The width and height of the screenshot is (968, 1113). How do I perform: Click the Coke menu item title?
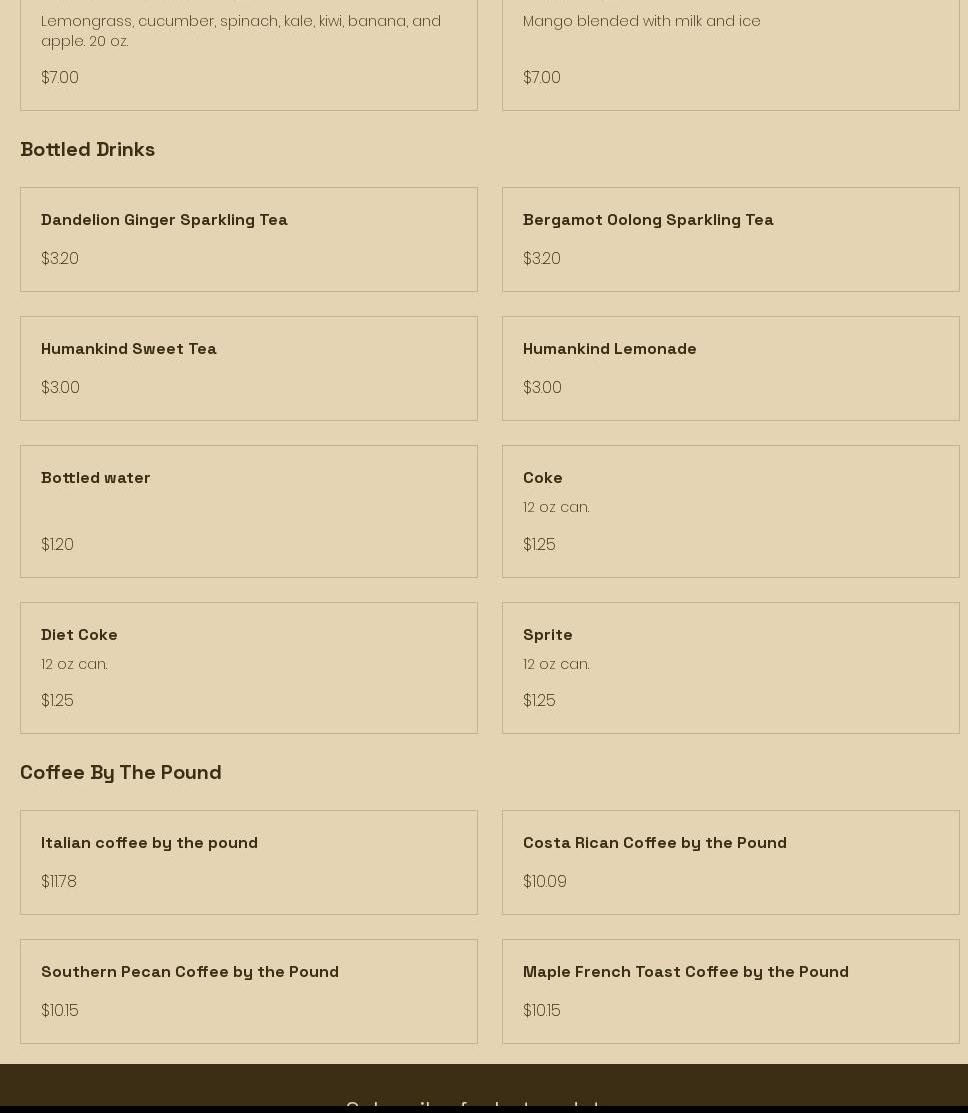pos(543,478)
